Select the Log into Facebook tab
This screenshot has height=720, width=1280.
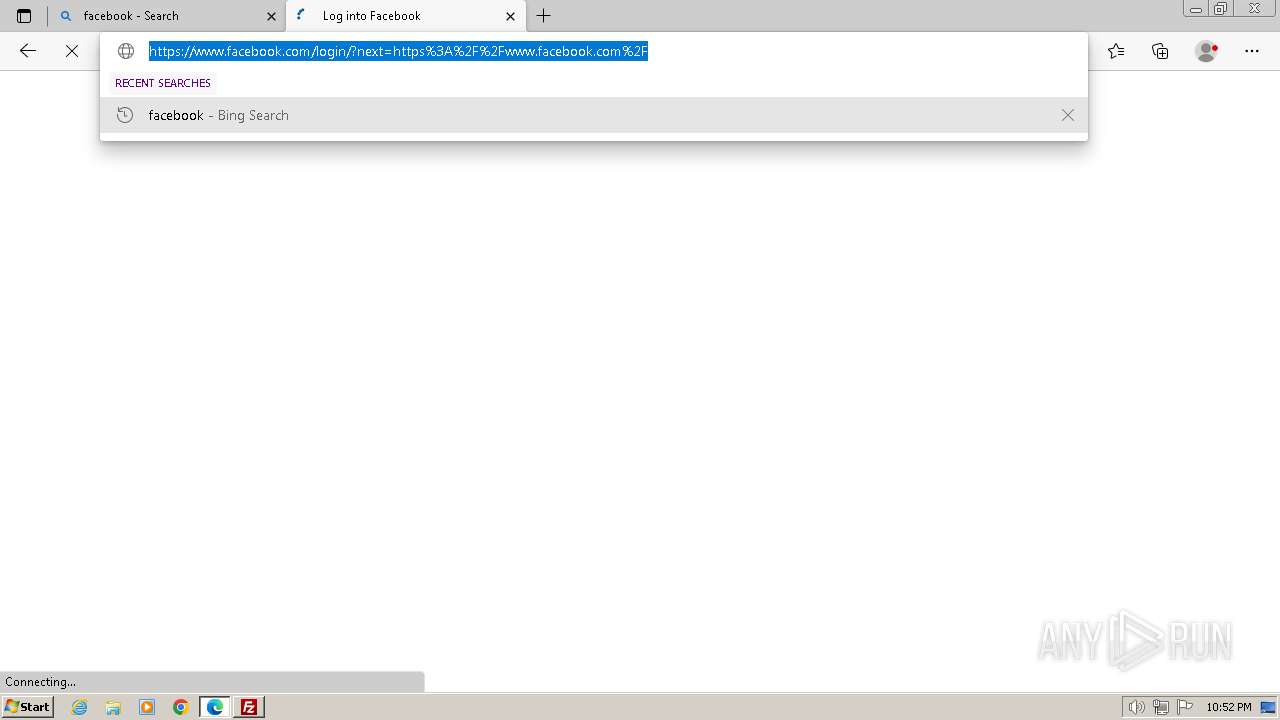point(406,16)
